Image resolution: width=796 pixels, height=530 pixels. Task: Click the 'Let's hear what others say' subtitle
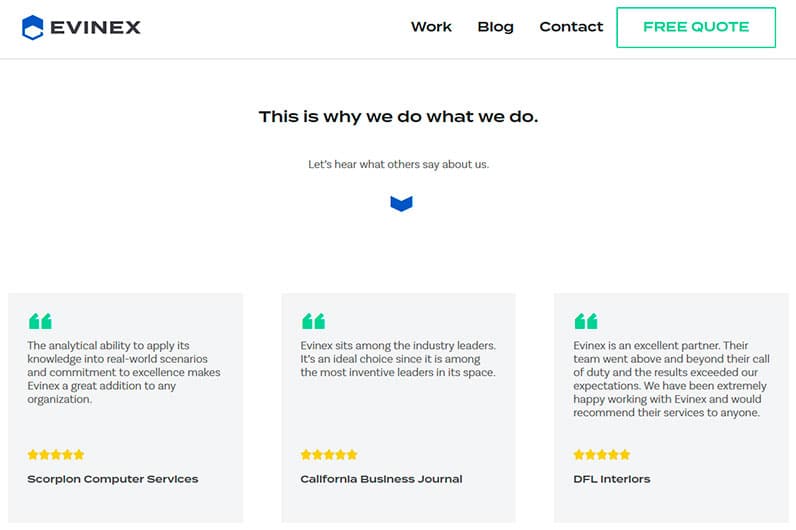(x=399, y=164)
